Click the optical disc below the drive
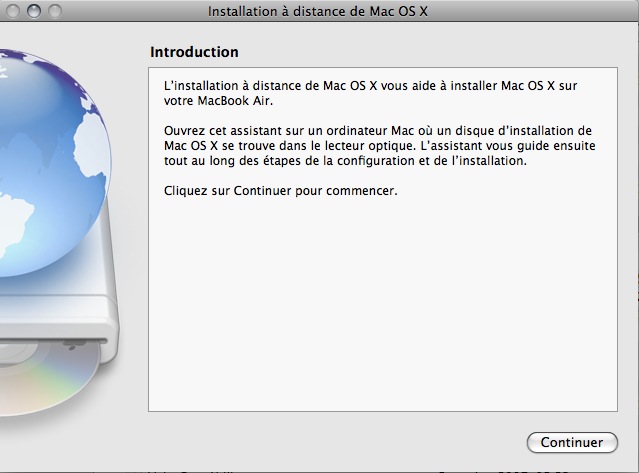 (49, 379)
